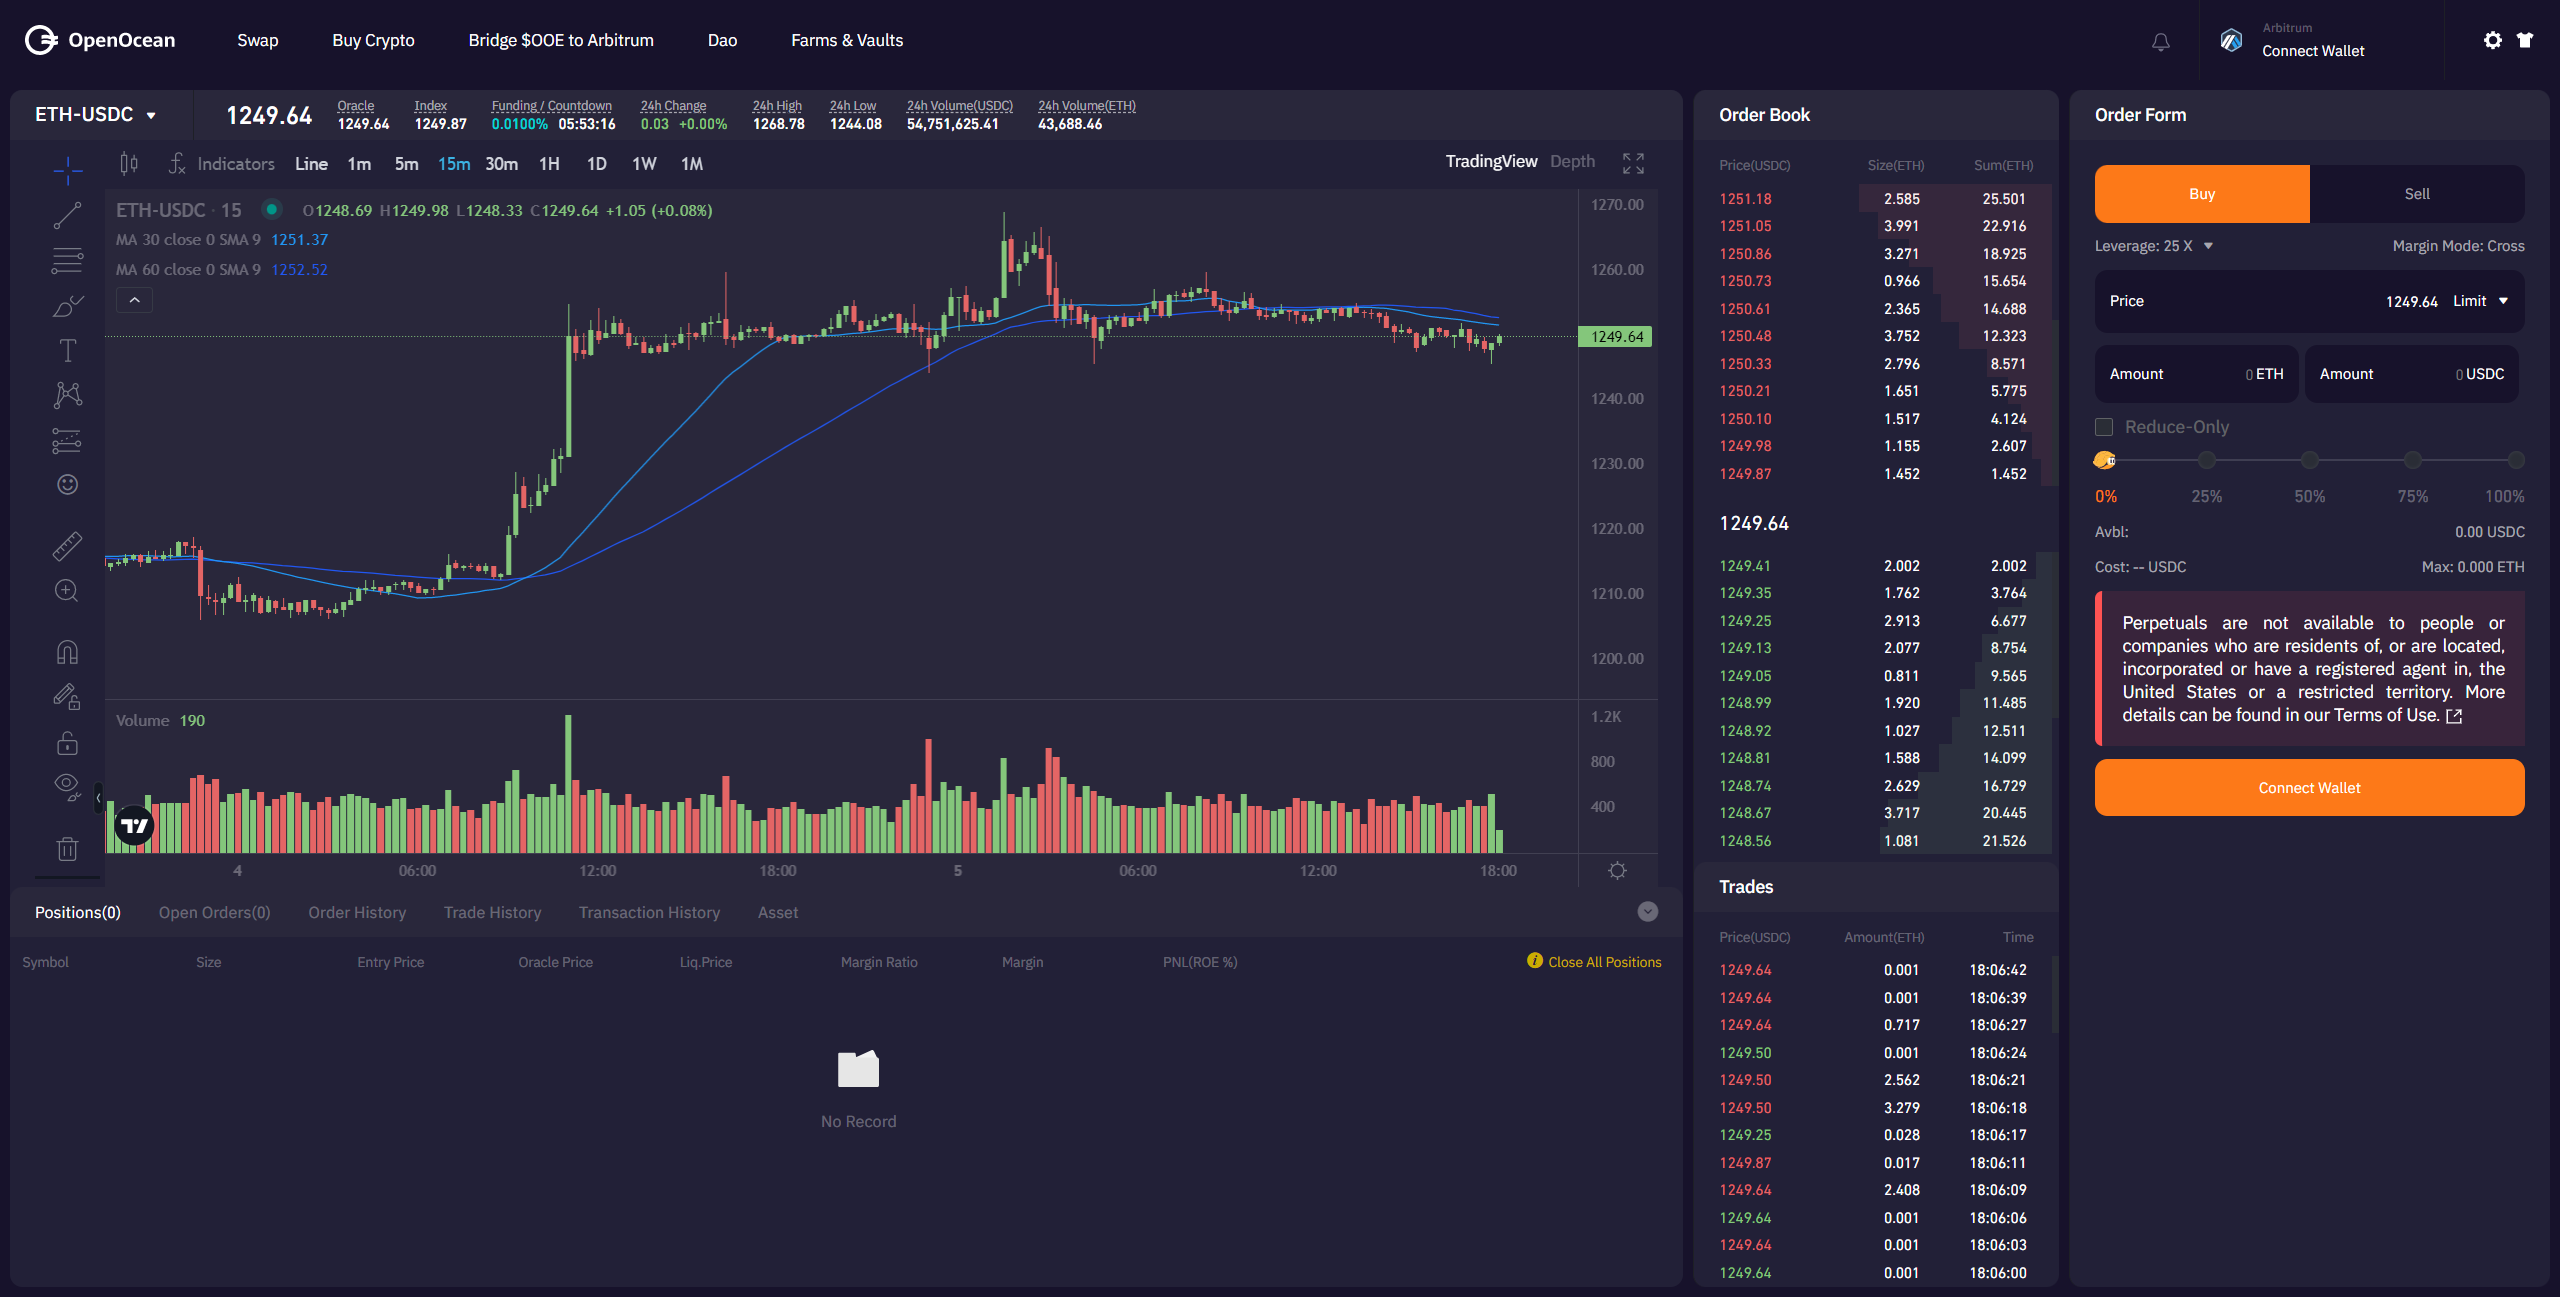Set amount slider to 50% mark

[x=2309, y=460]
